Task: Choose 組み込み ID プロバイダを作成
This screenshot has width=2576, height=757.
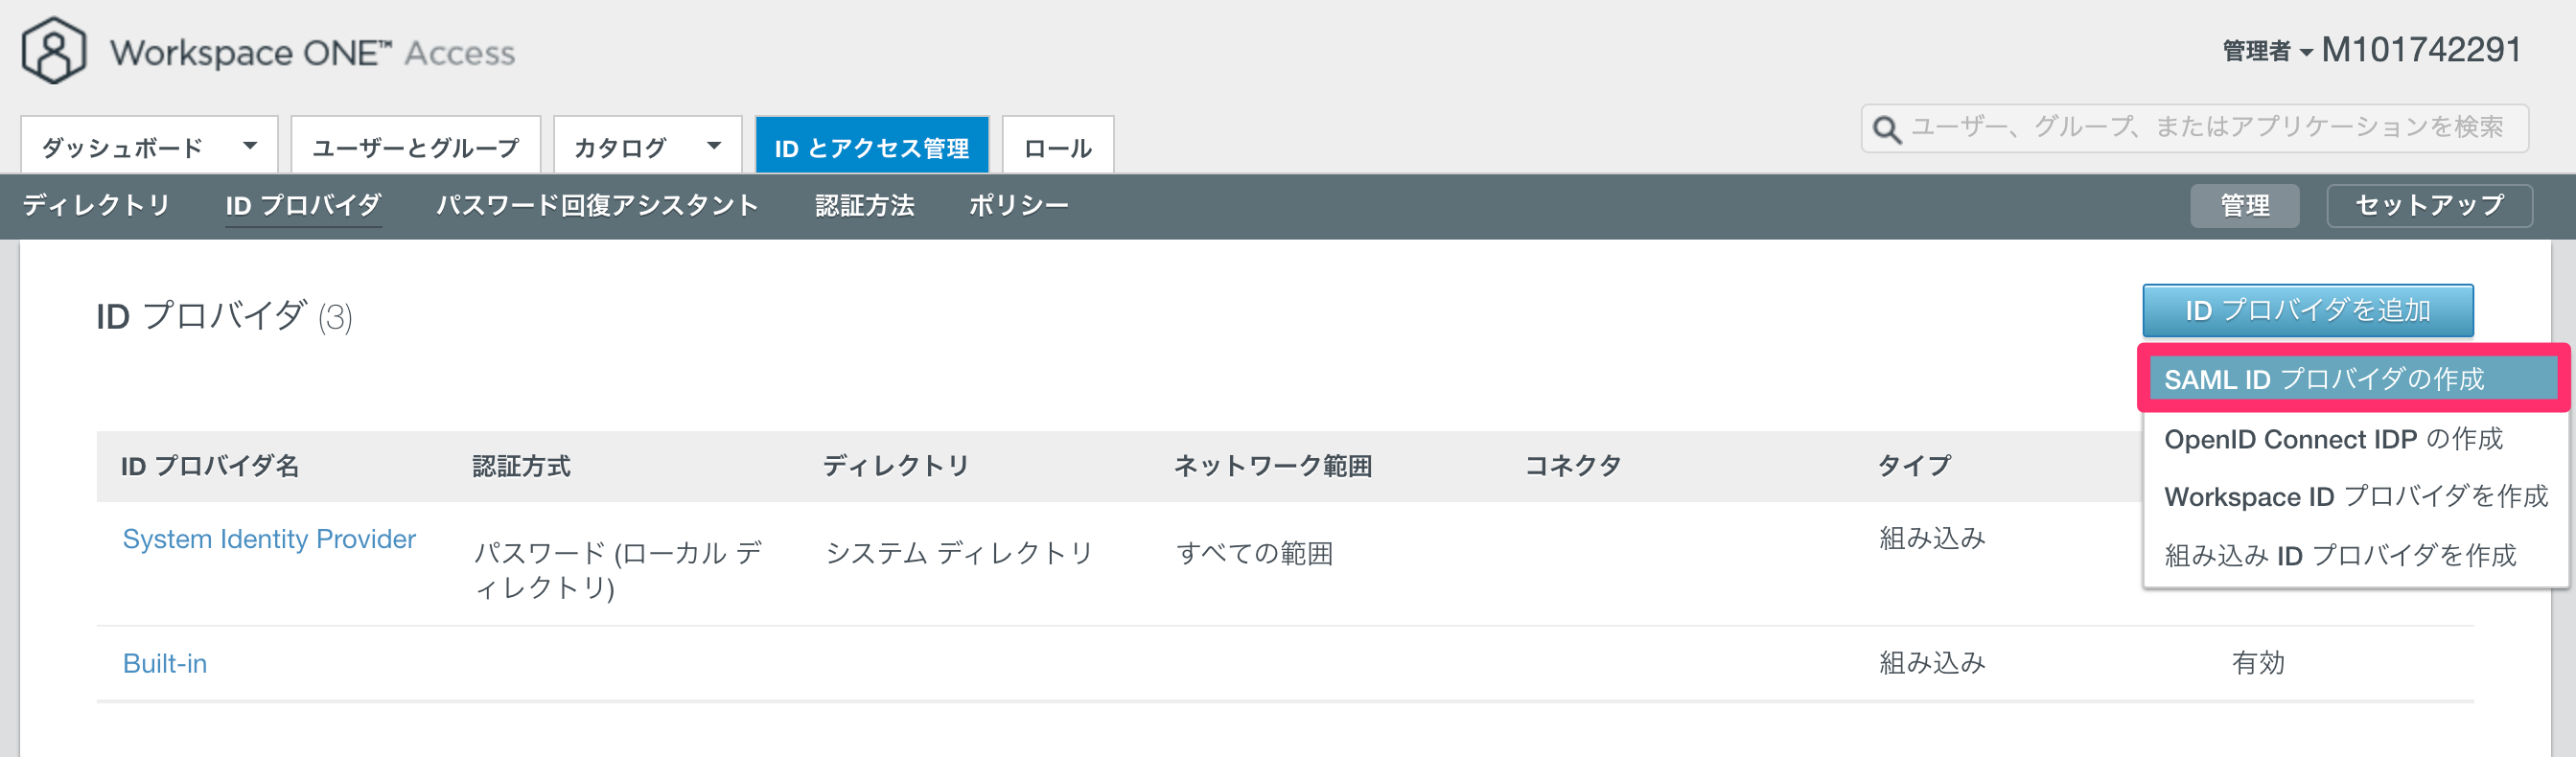Action: pos(2339,555)
